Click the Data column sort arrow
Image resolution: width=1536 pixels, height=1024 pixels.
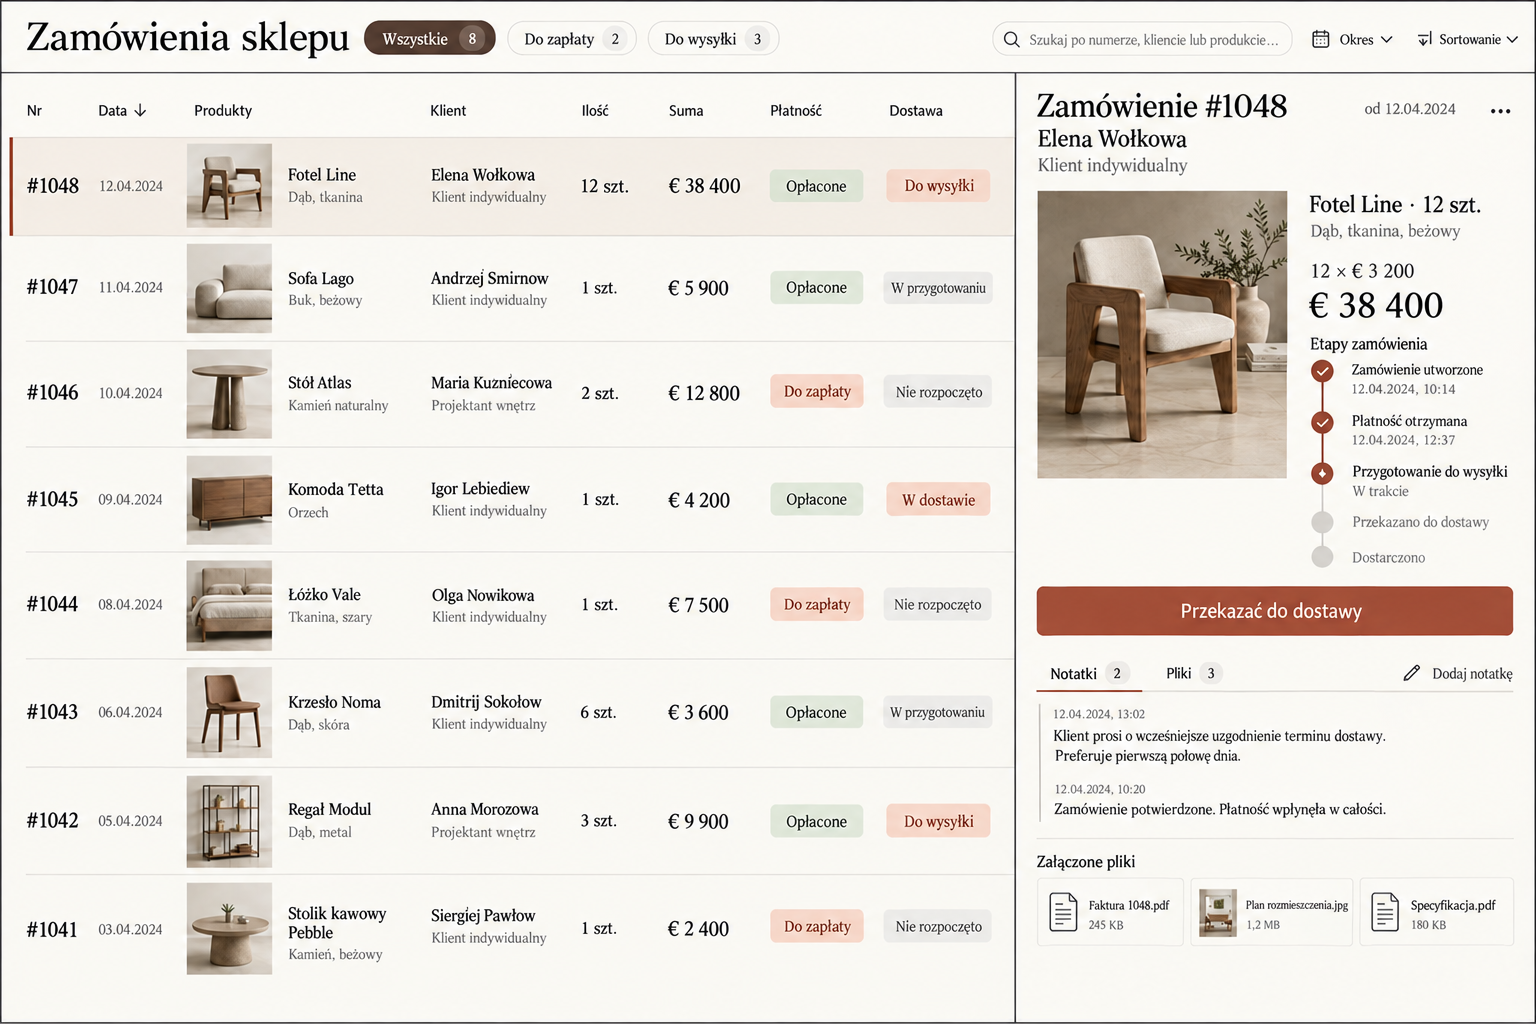tap(140, 111)
